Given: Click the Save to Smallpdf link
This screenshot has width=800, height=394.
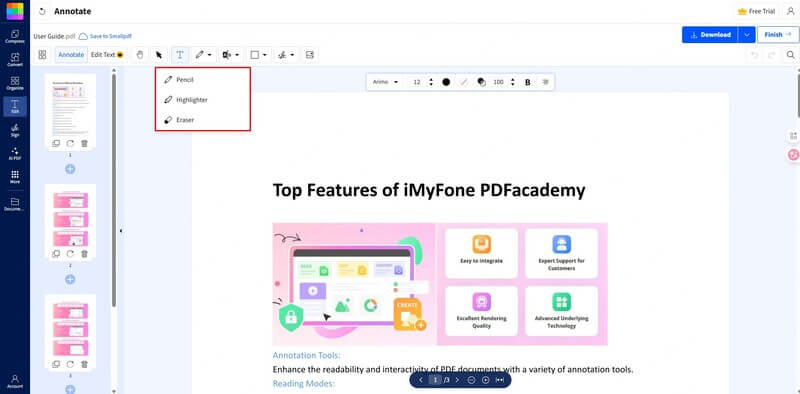Looking at the screenshot, I should point(105,36).
